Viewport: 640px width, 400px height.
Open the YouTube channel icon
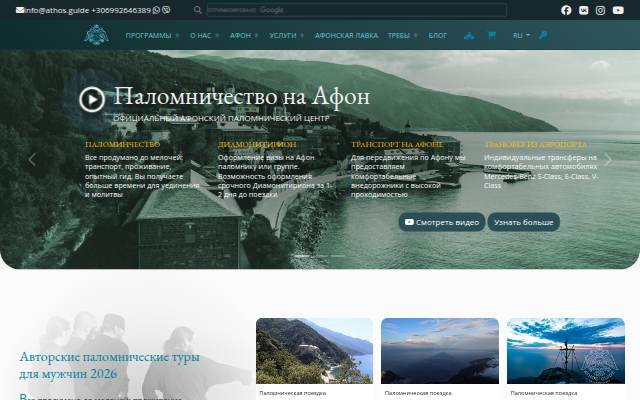tap(618, 10)
